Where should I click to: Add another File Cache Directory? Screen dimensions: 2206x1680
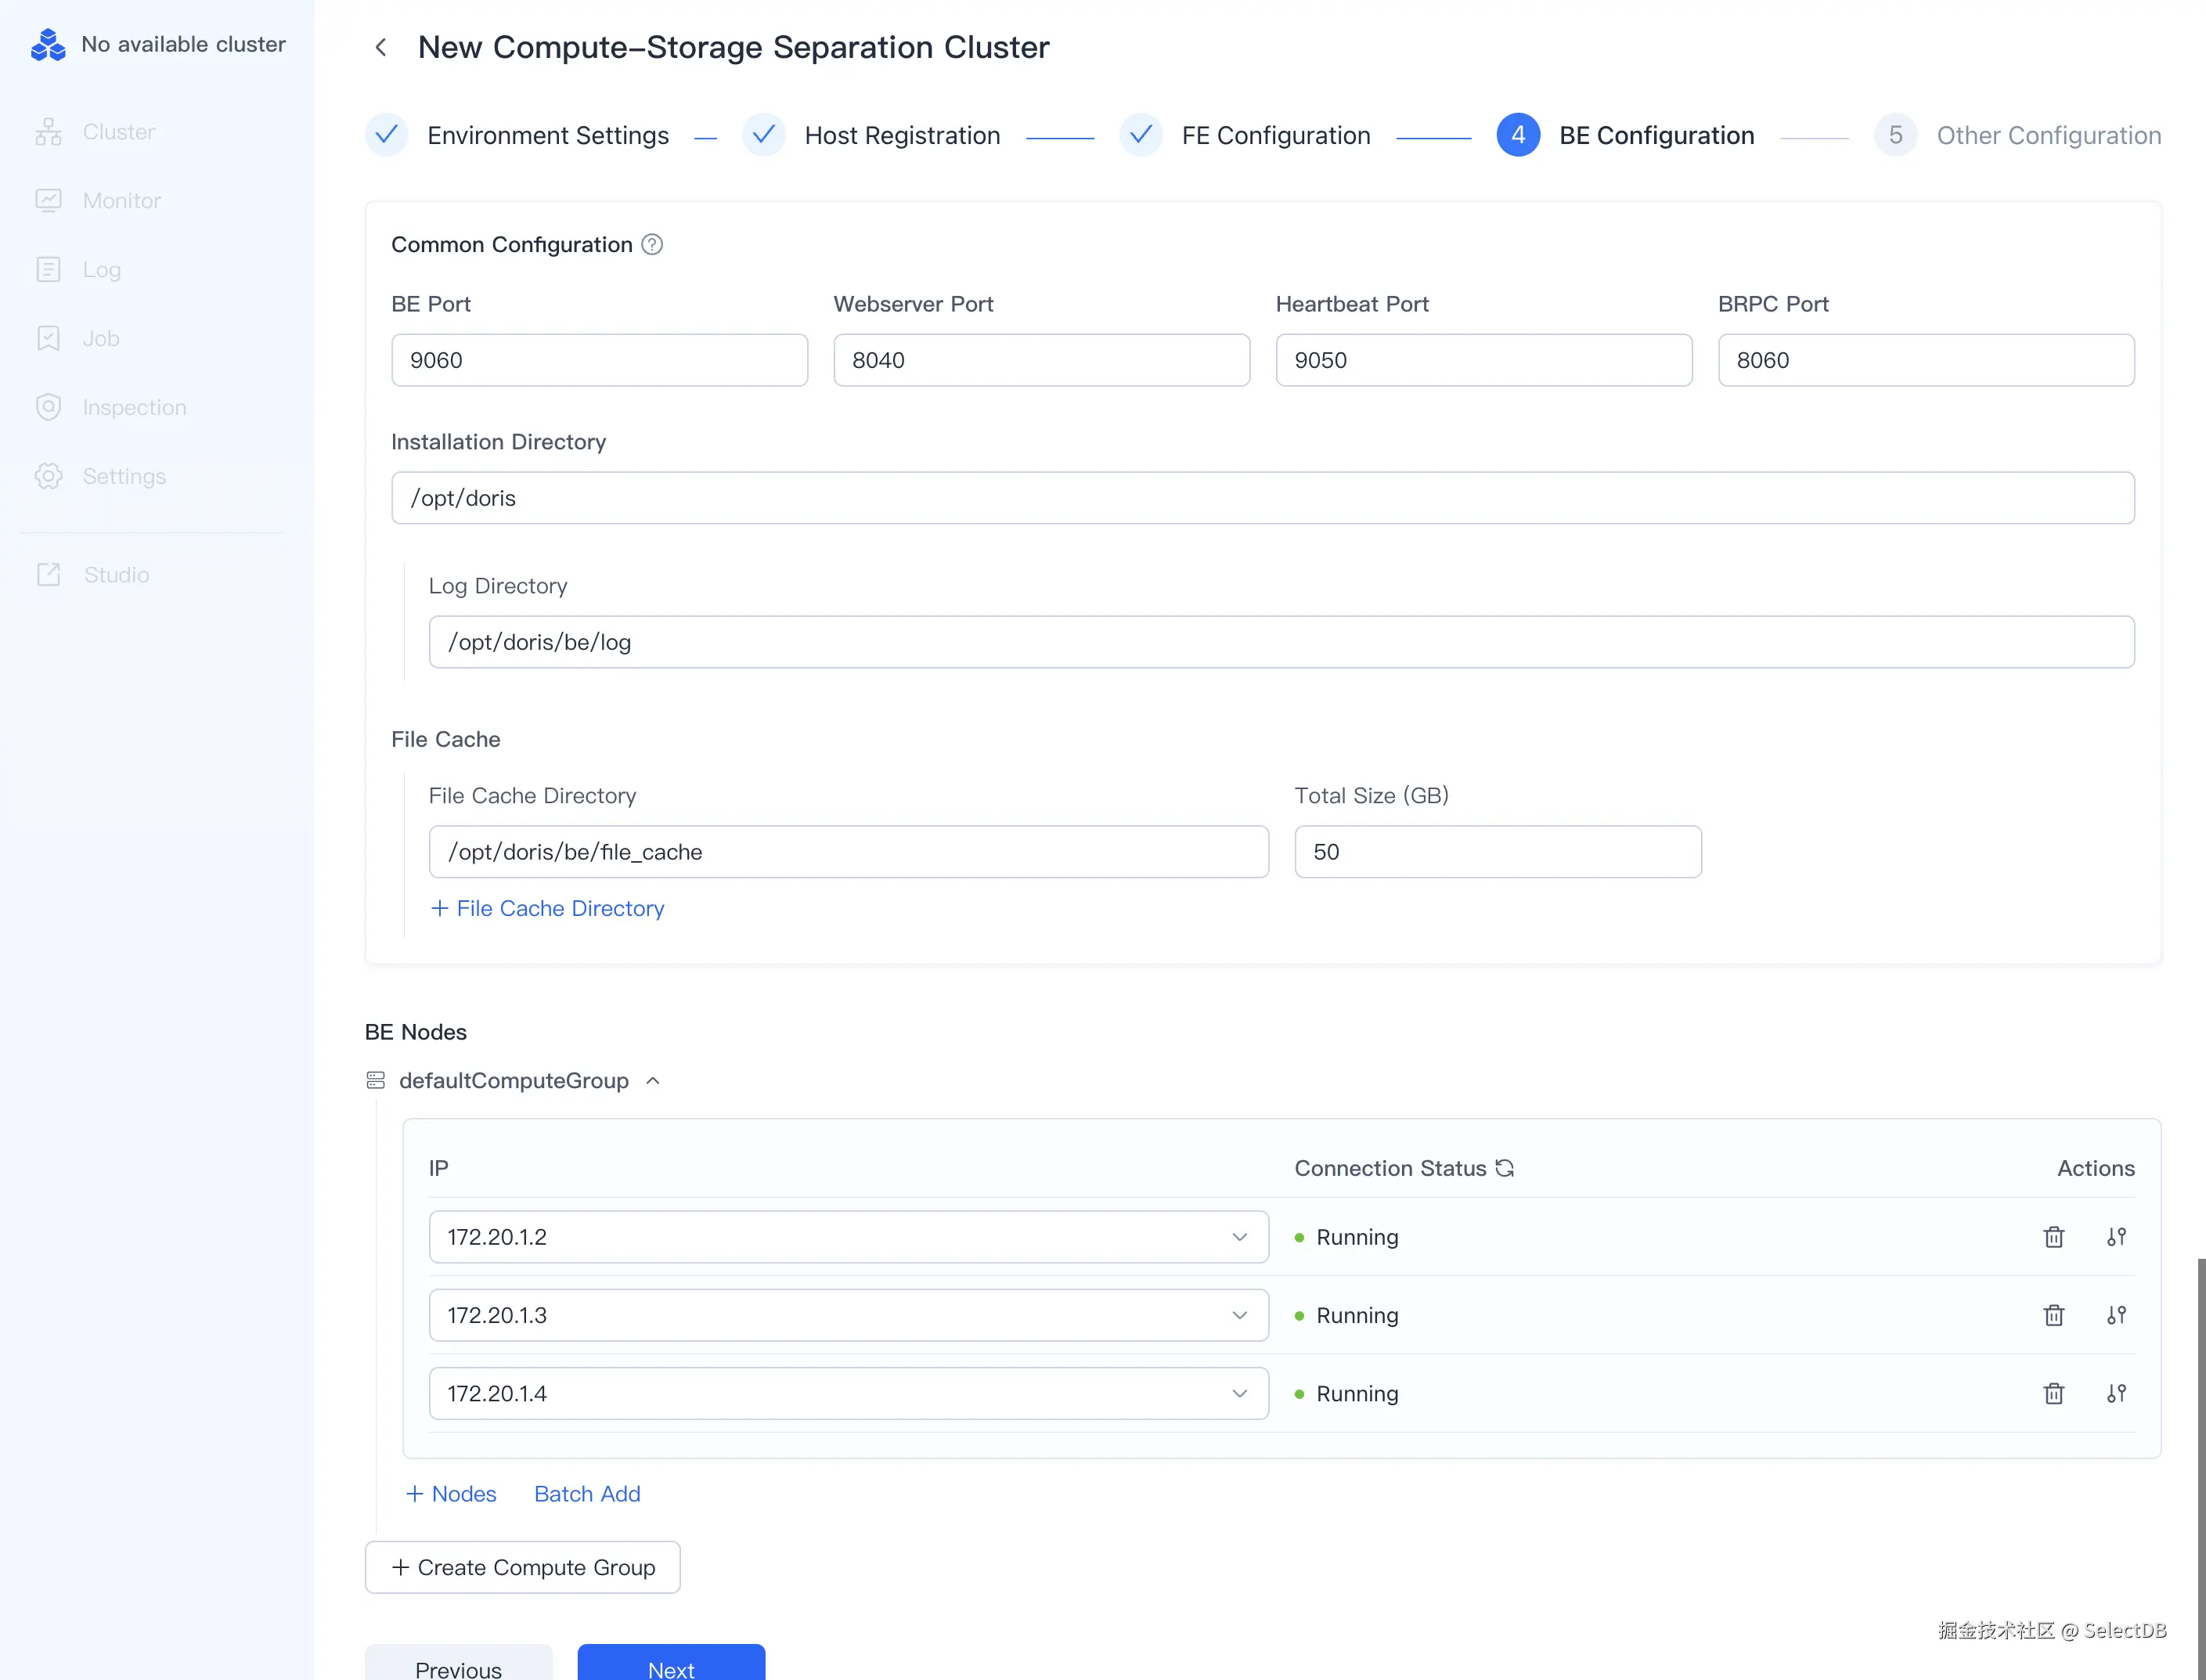tap(547, 908)
